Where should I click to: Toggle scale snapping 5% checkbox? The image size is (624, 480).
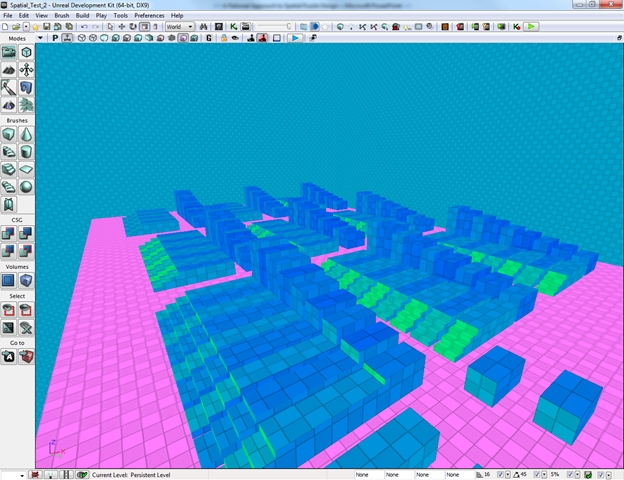click(x=570, y=474)
